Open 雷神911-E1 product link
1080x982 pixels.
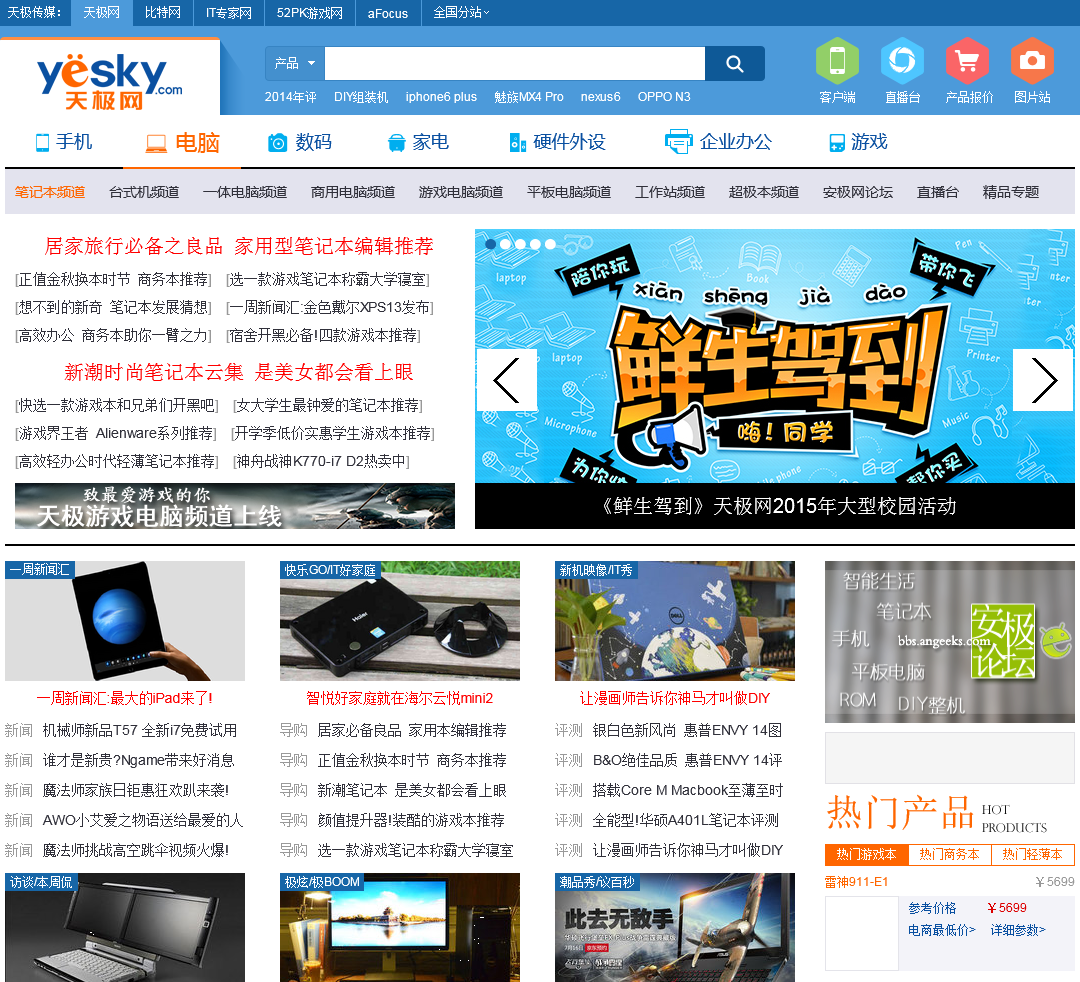pyautogui.click(x=856, y=881)
